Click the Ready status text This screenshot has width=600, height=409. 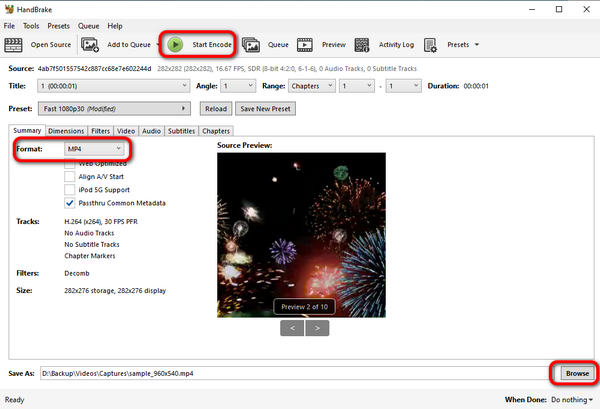coord(15,400)
